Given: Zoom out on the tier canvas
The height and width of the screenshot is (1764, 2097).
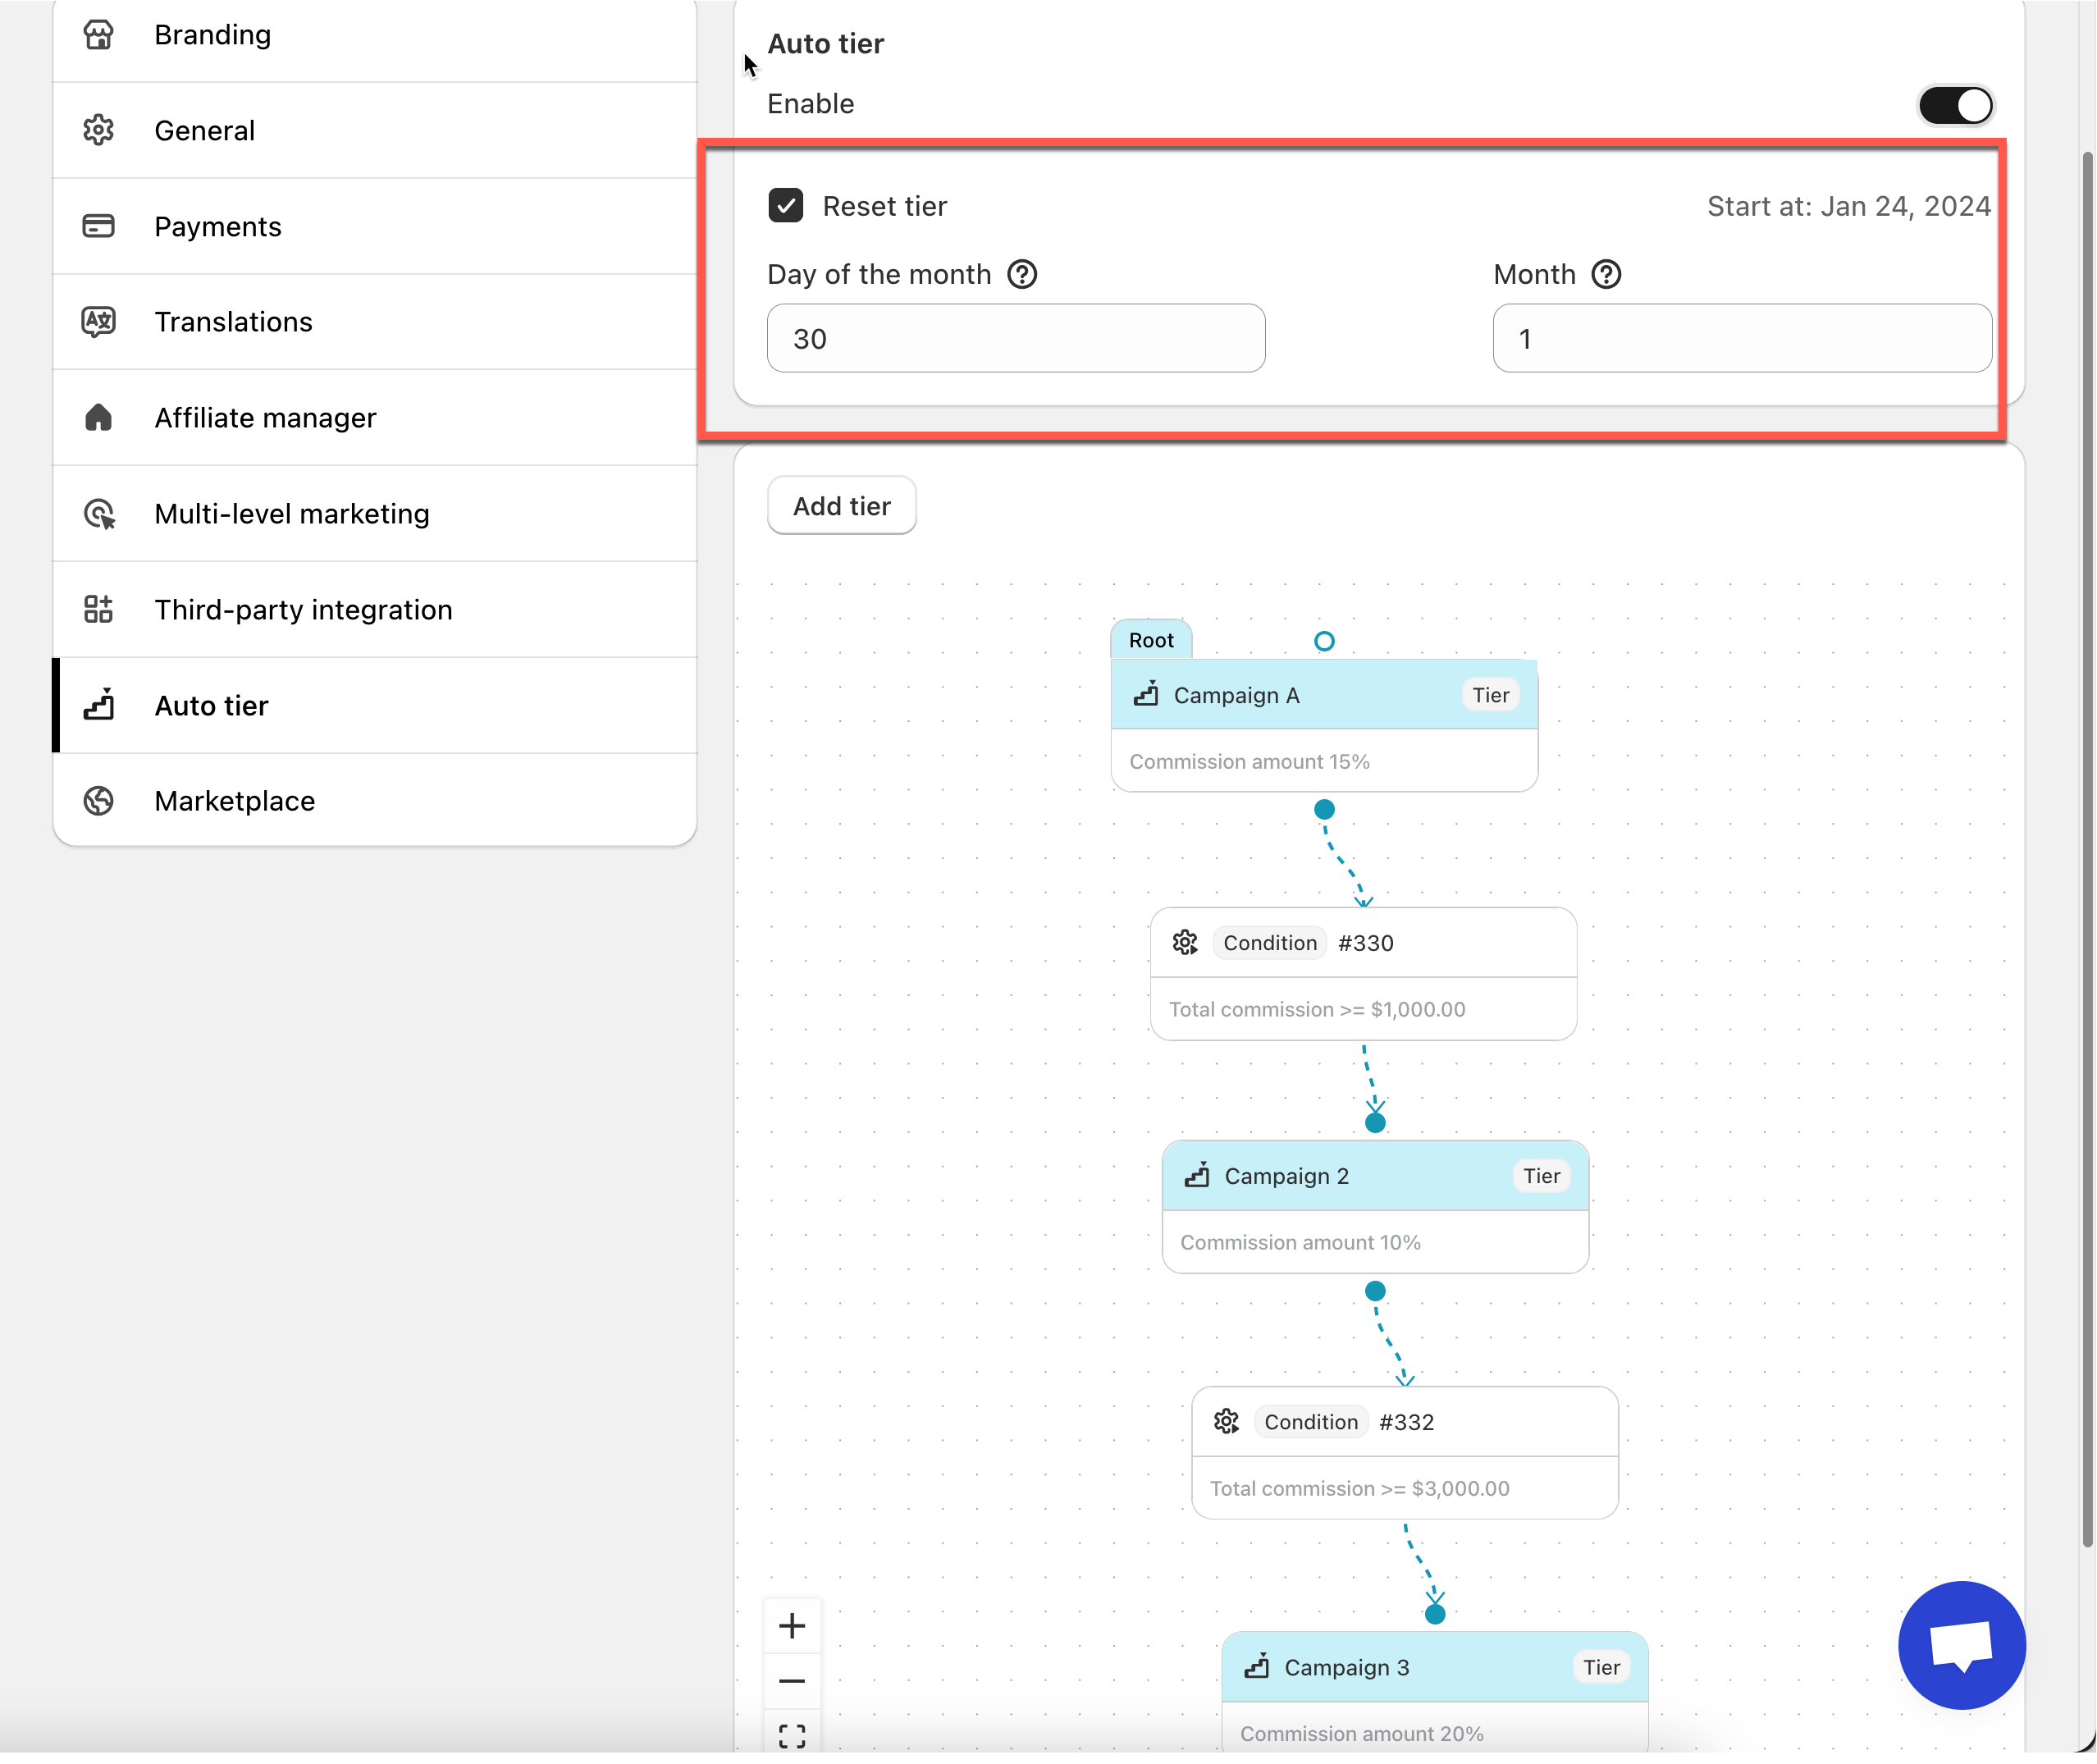Looking at the screenshot, I should click(792, 1681).
